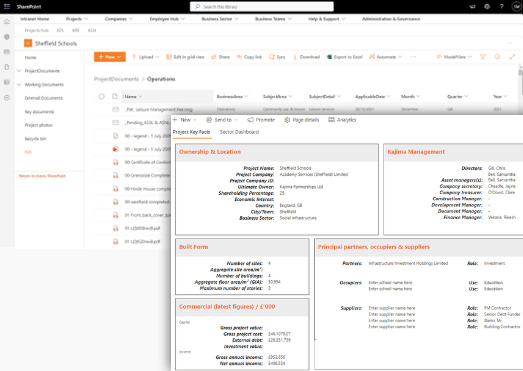Collapse the ProjectDocuments navigation node

pos(19,71)
